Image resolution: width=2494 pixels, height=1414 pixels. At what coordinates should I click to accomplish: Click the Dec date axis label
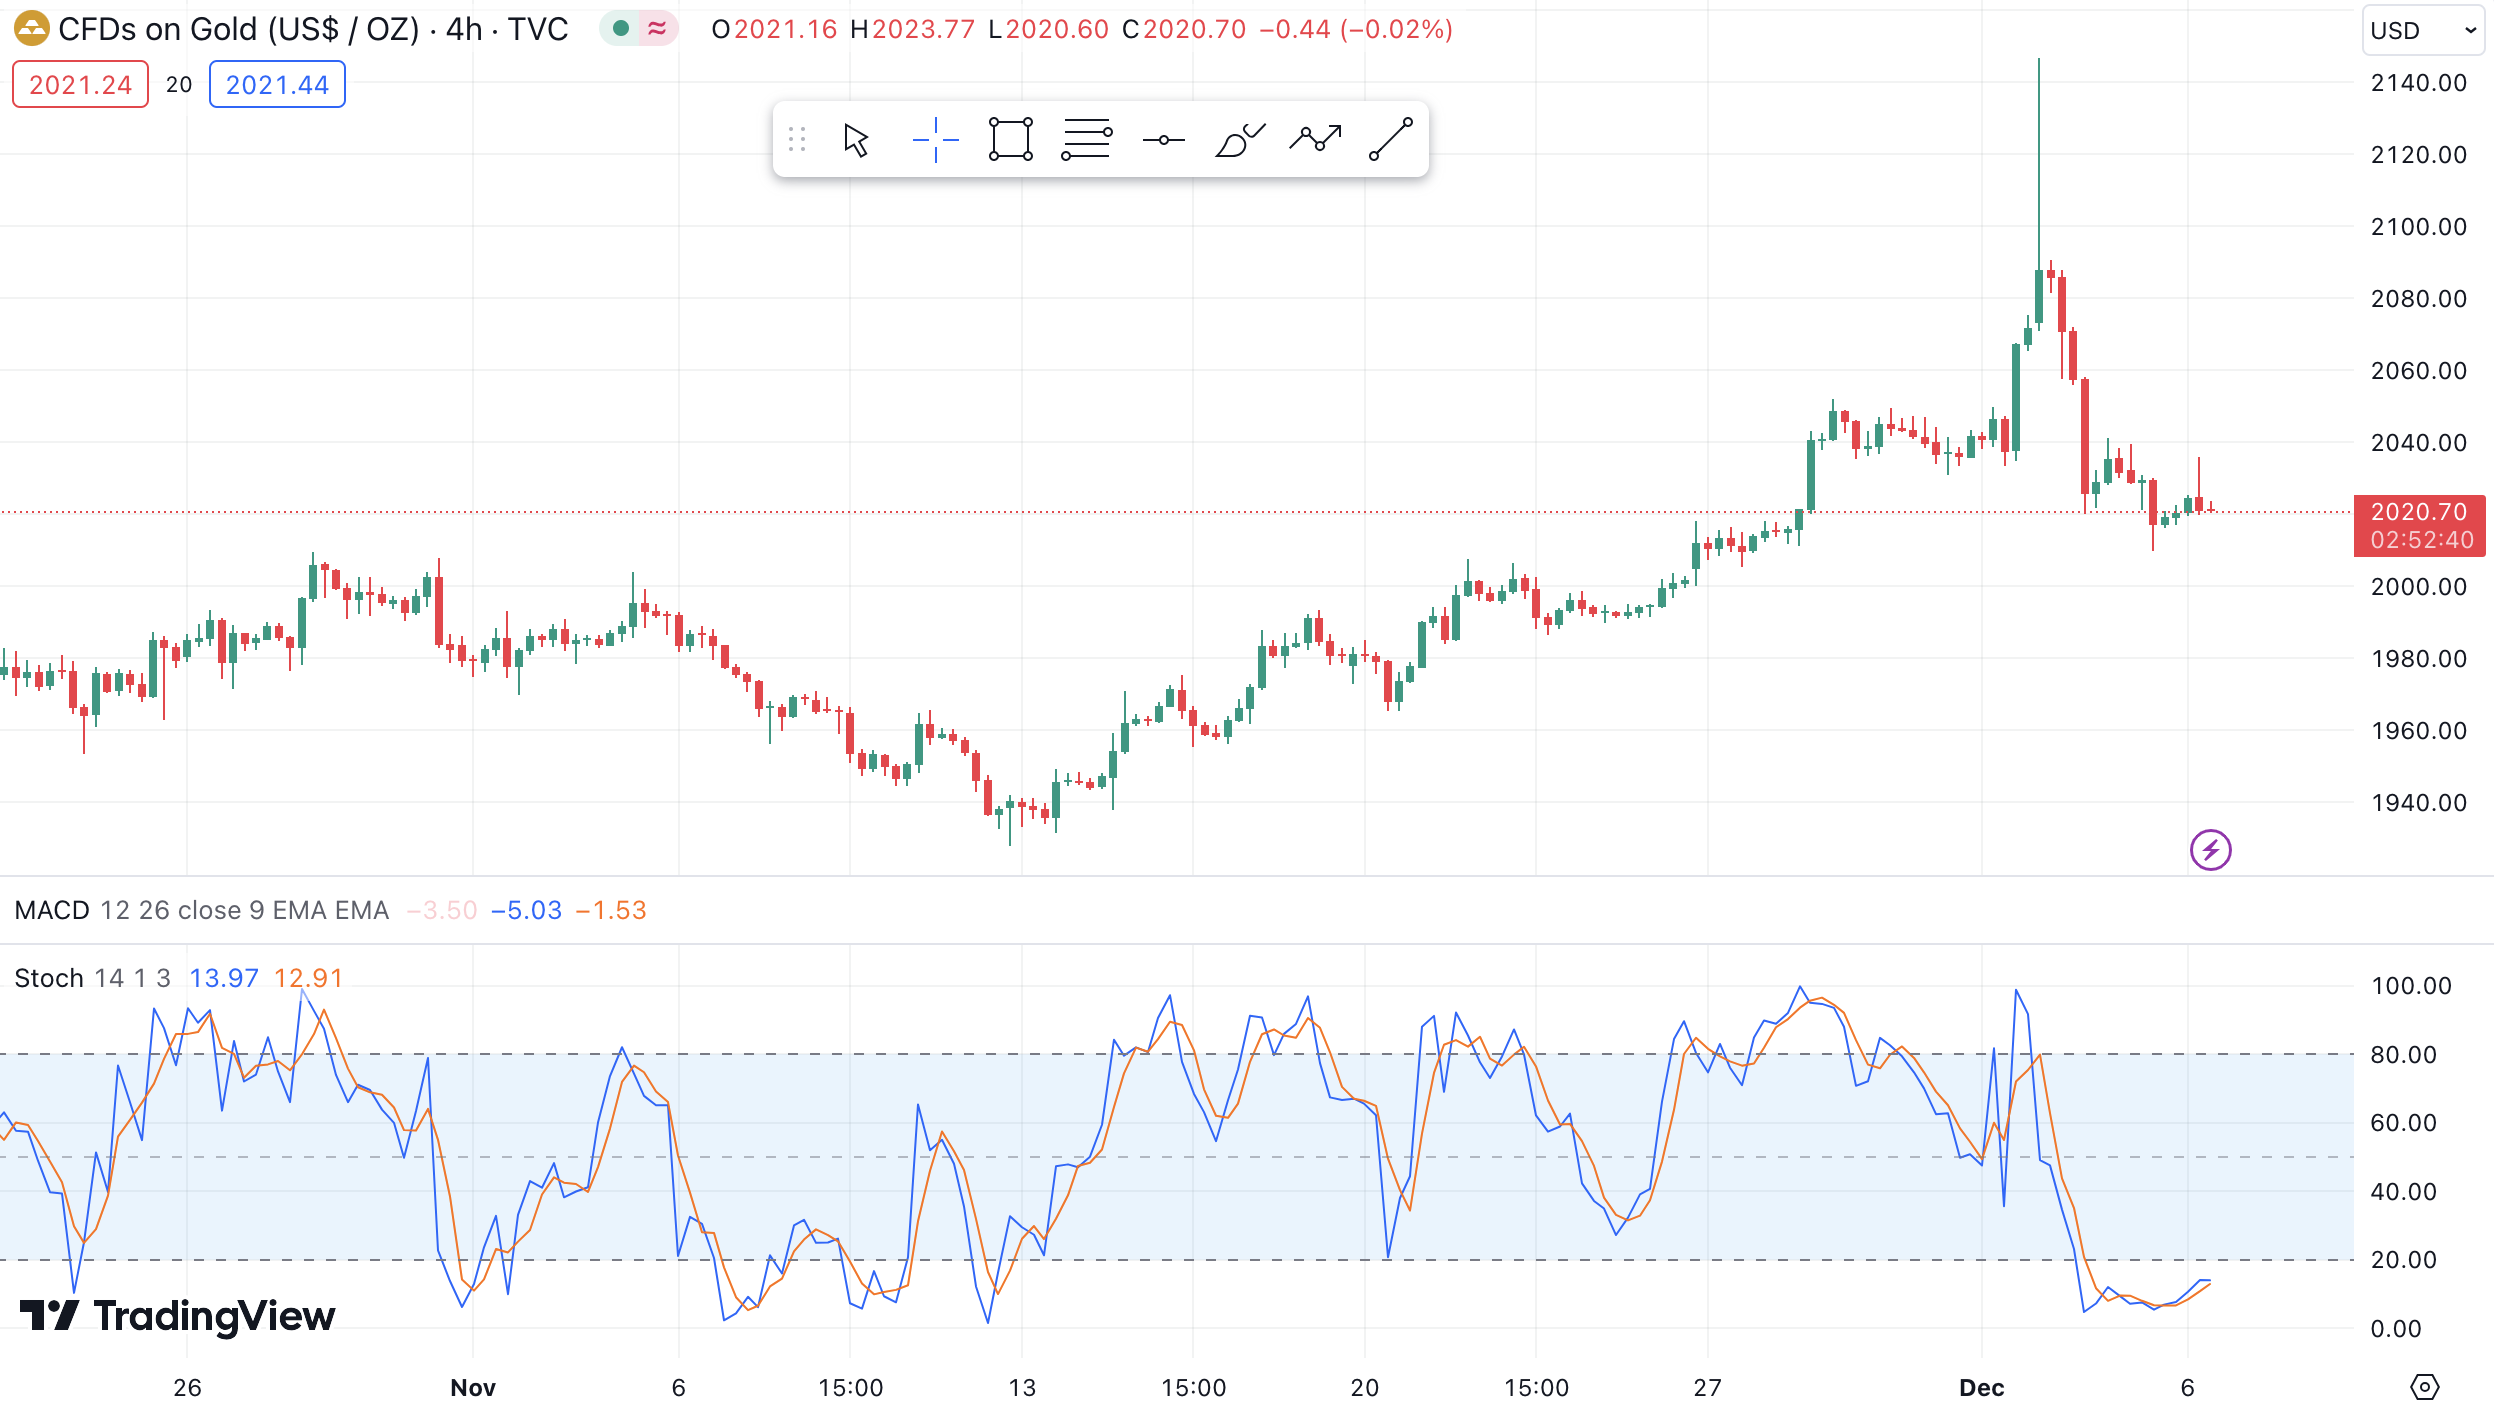click(x=1981, y=1388)
